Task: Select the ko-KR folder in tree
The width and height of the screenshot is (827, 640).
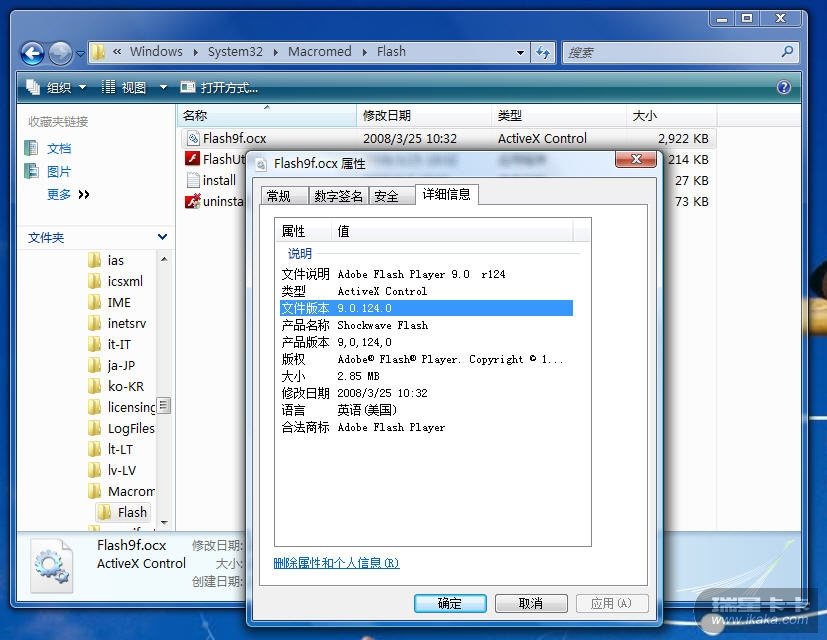Action: 126,386
